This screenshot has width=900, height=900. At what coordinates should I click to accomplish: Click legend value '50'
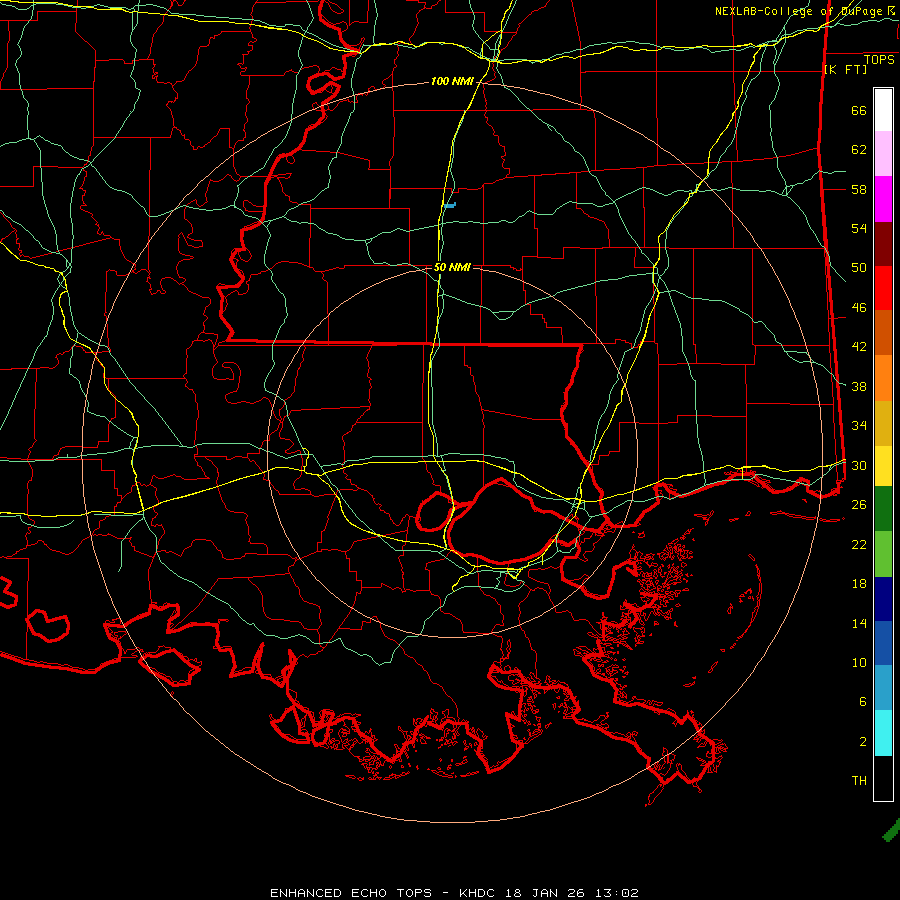[x=859, y=268]
